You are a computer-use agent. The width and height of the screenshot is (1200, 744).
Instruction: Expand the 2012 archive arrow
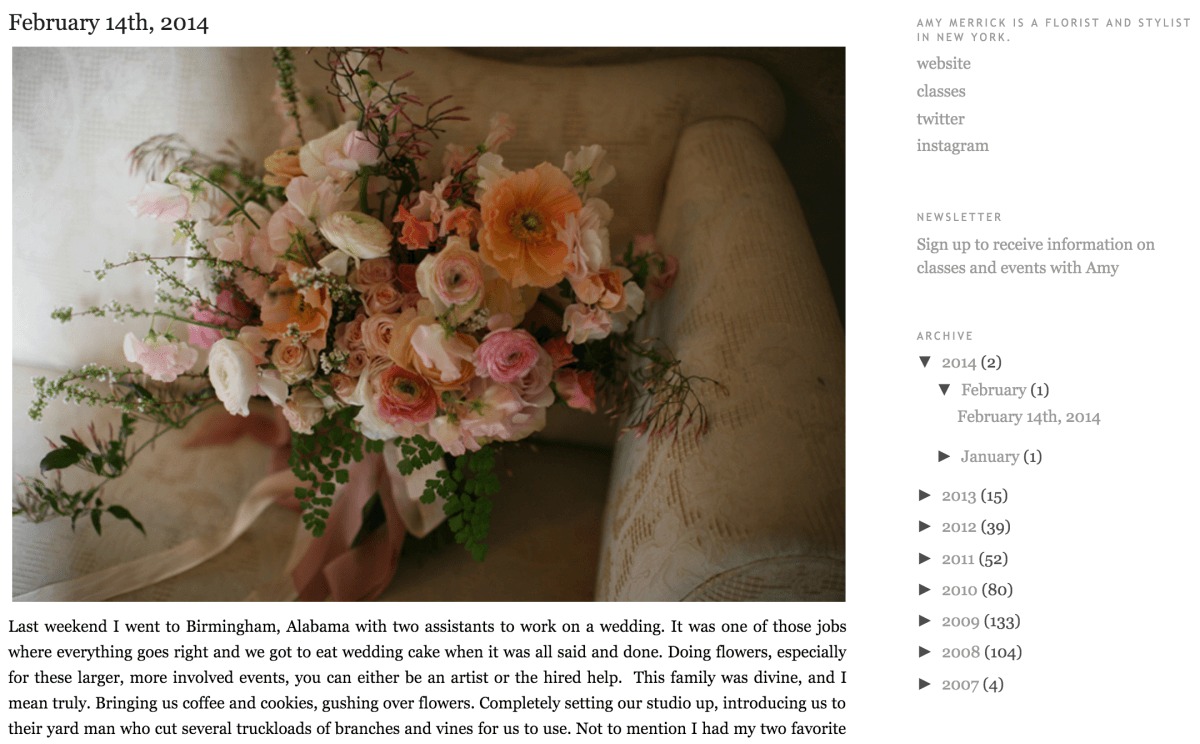pyautogui.click(x=925, y=526)
